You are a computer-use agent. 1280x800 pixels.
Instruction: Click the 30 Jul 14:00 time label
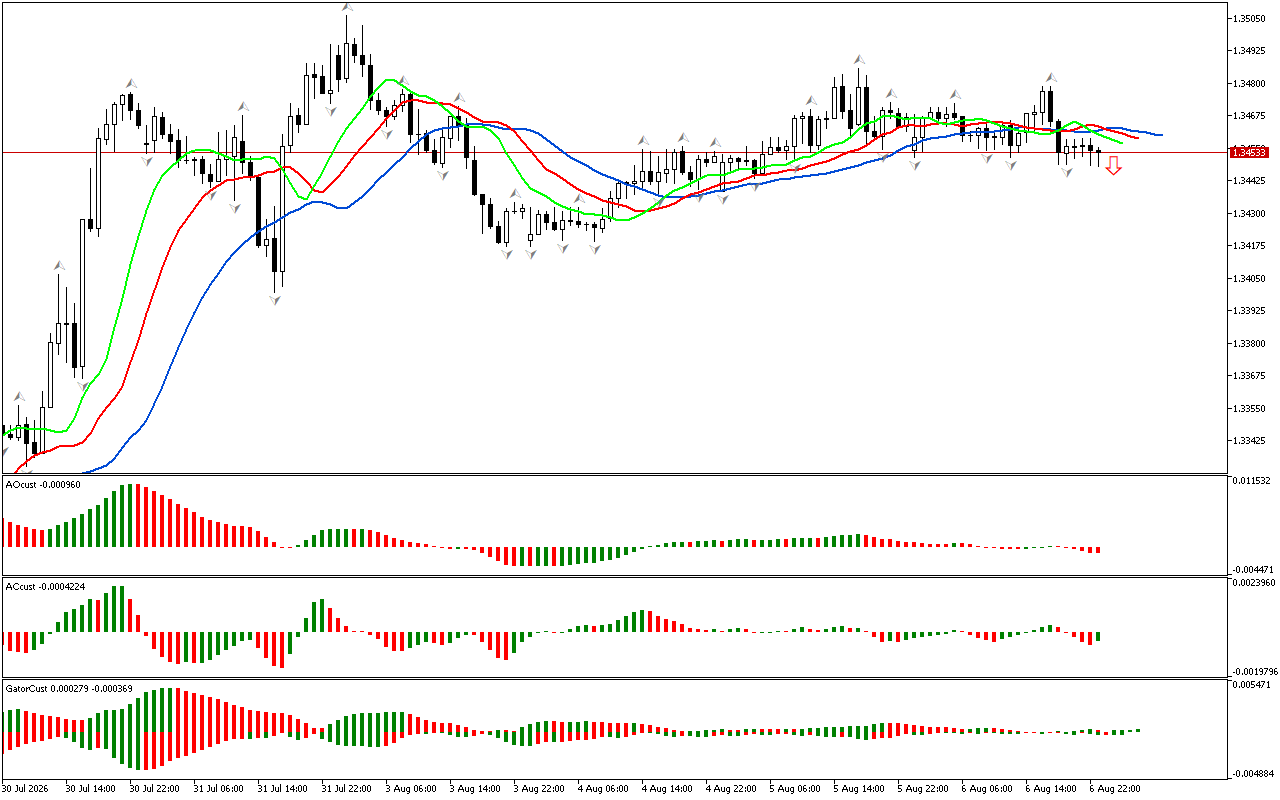[x=91, y=788]
